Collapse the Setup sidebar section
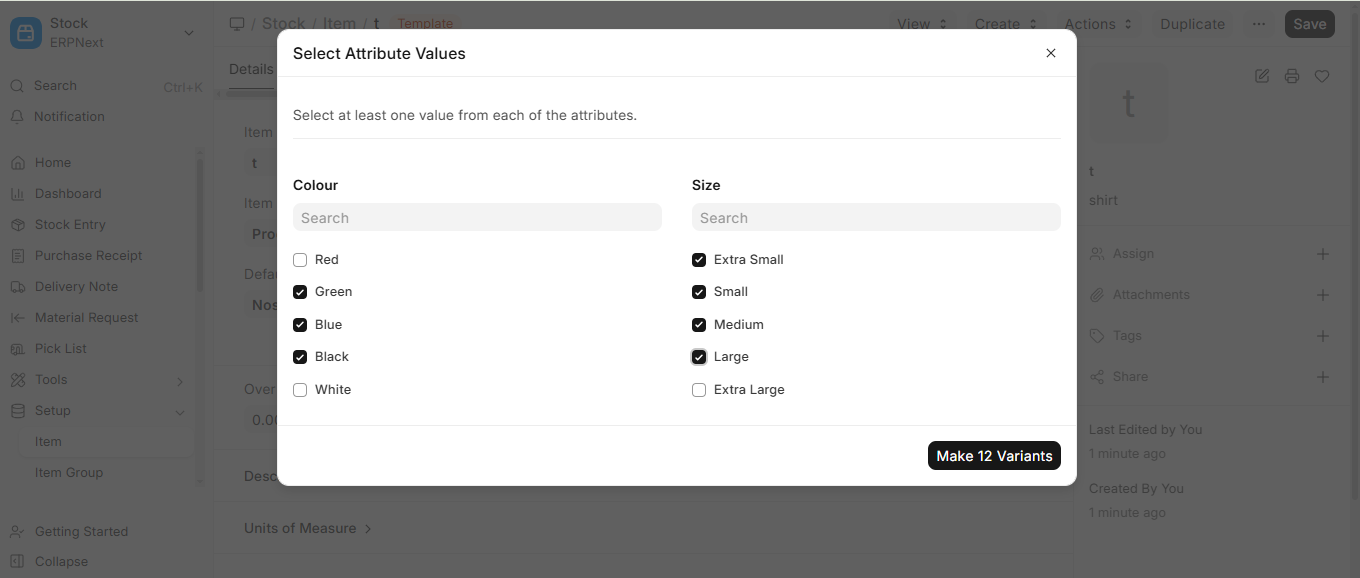Image resolution: width=1360 pixels, height=578 pixels. coord(180,411)
